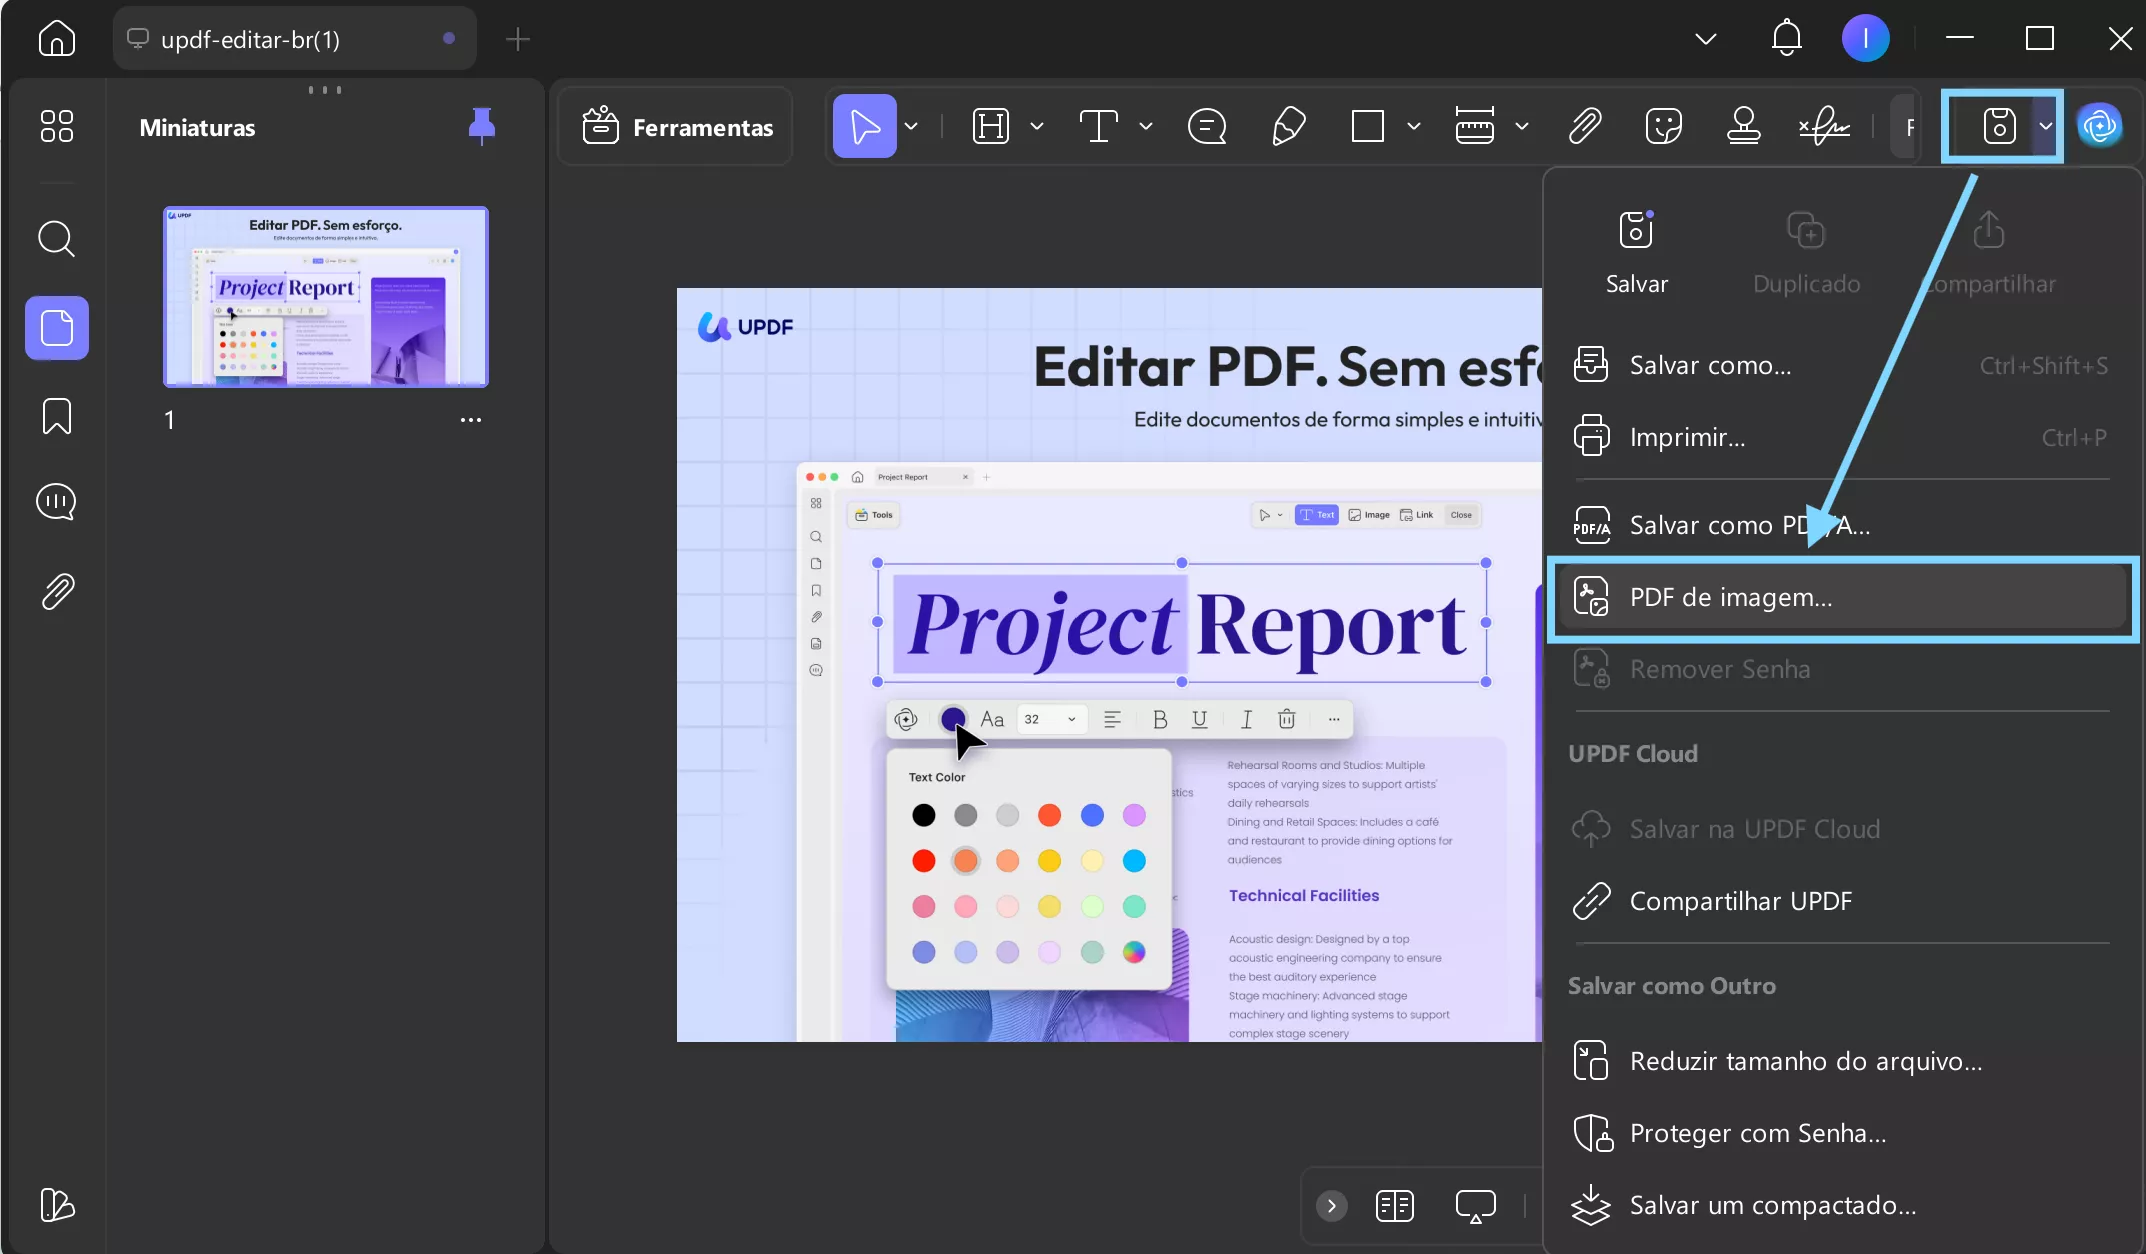This screenshot has height=1254, width=2146.
Task: Select PDF de imagem... option
Action: click(1842, 597)
